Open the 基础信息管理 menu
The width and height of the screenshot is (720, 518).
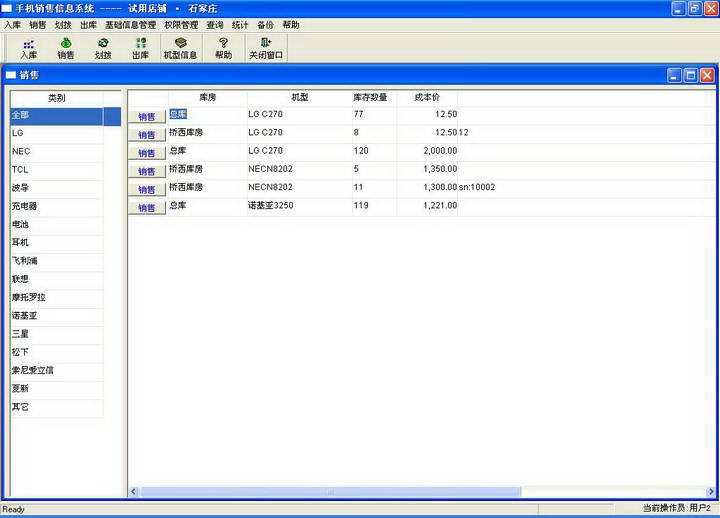click(x=130, y=25)
